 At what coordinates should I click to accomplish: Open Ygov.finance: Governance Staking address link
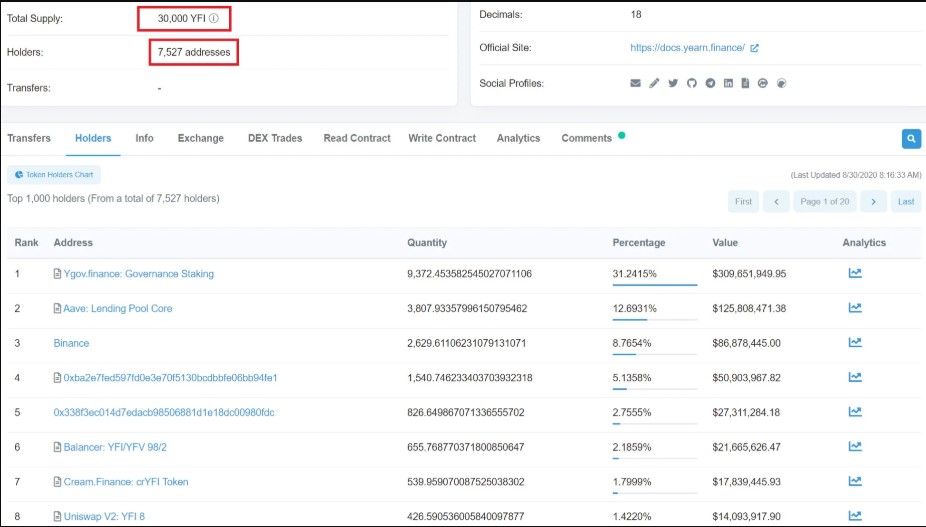(x=139, y=274)
